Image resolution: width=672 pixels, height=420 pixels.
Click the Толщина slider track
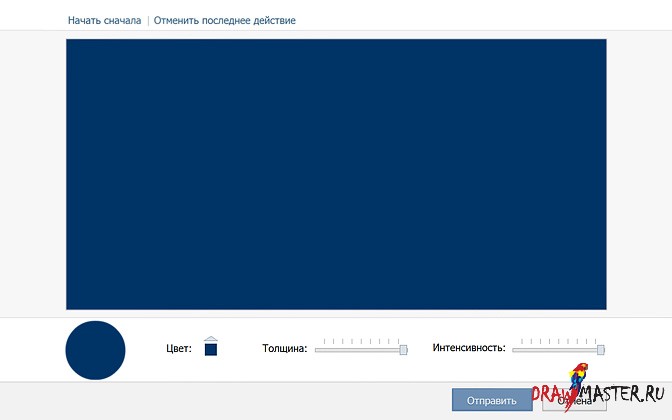click(361, 350)
